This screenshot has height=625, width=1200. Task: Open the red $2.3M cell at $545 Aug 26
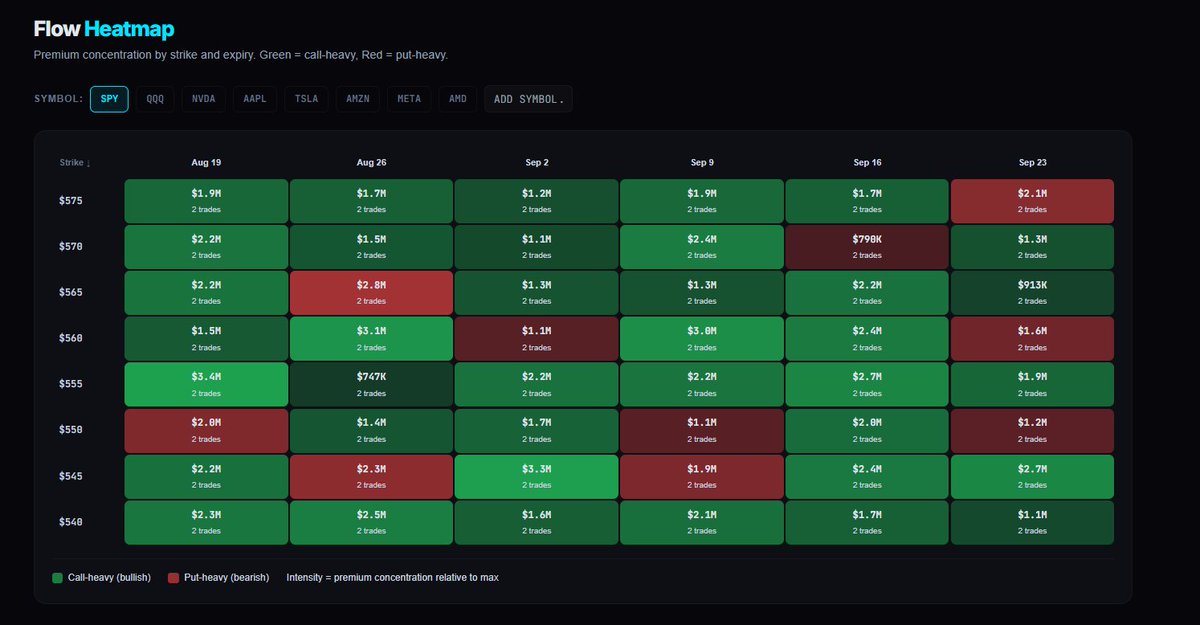(372, 476)
